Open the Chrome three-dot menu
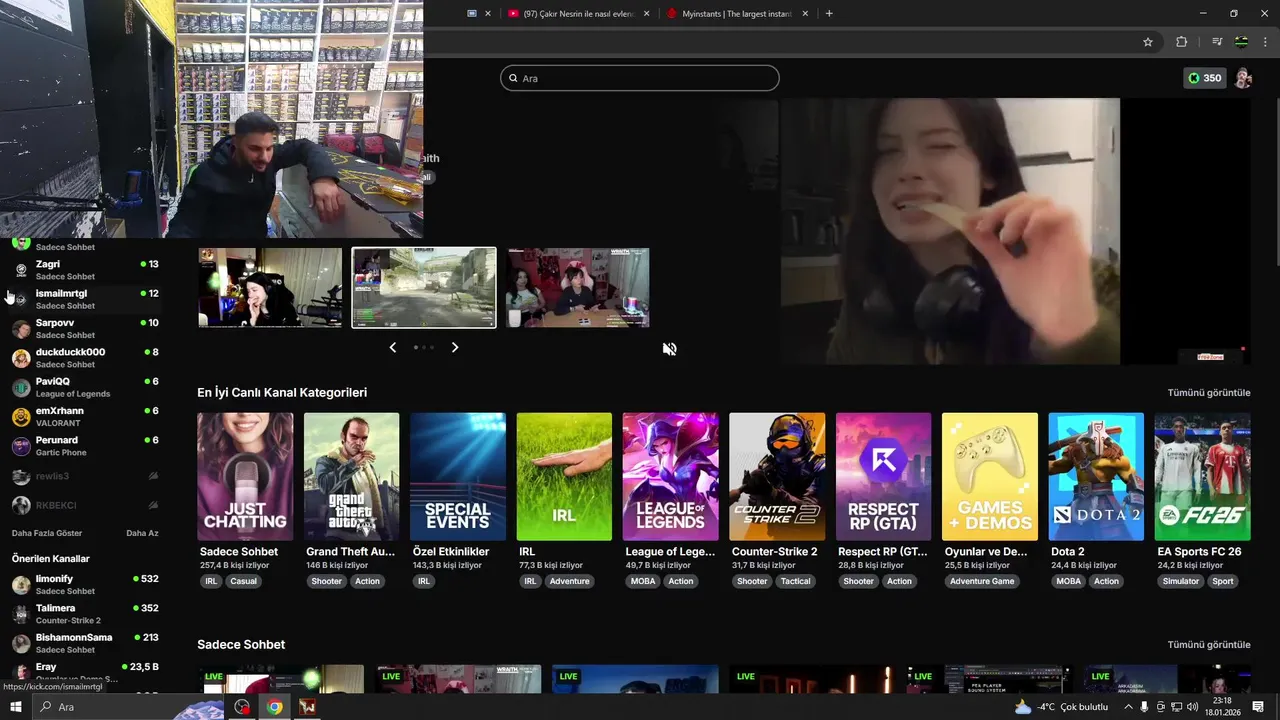Image resolution: width=1280 pixels, height=720 pixels. tap(1266, 42)
